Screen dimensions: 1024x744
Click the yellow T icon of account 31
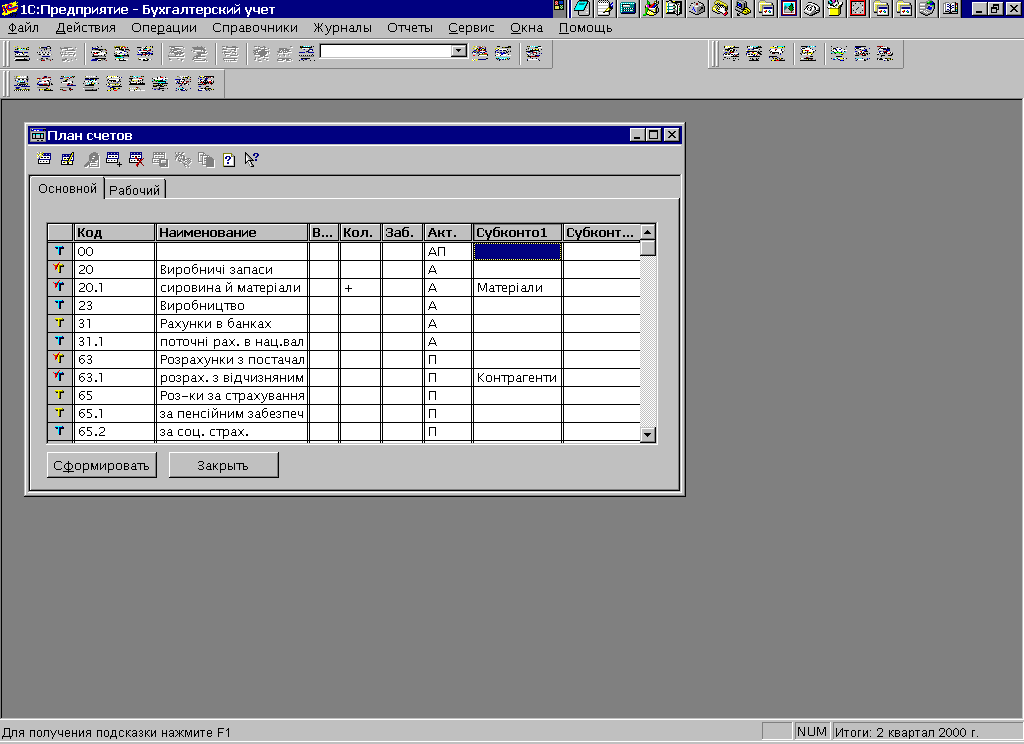point(59,323)
